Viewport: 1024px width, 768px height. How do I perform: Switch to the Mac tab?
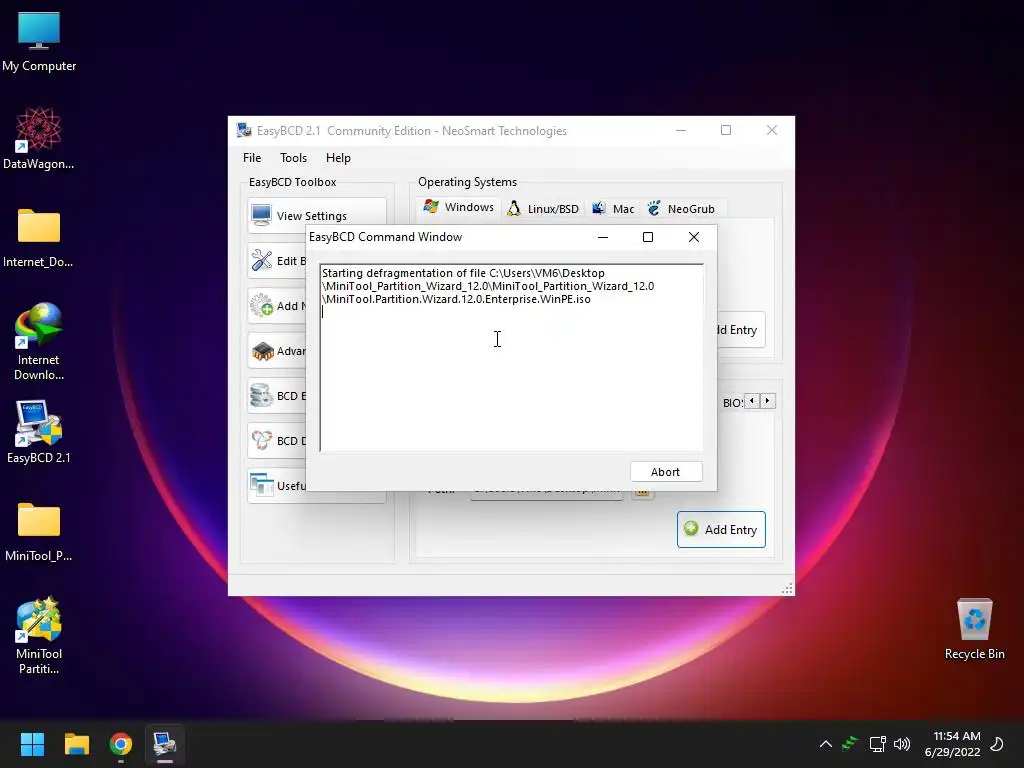point(613,208)
